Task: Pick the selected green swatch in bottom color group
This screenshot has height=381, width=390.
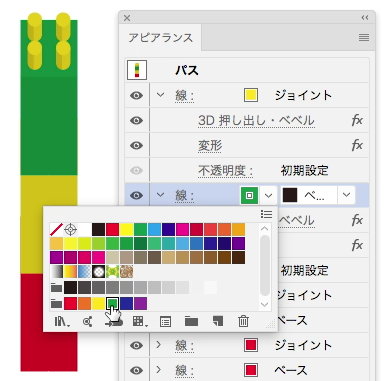Action: coord(112,304)
